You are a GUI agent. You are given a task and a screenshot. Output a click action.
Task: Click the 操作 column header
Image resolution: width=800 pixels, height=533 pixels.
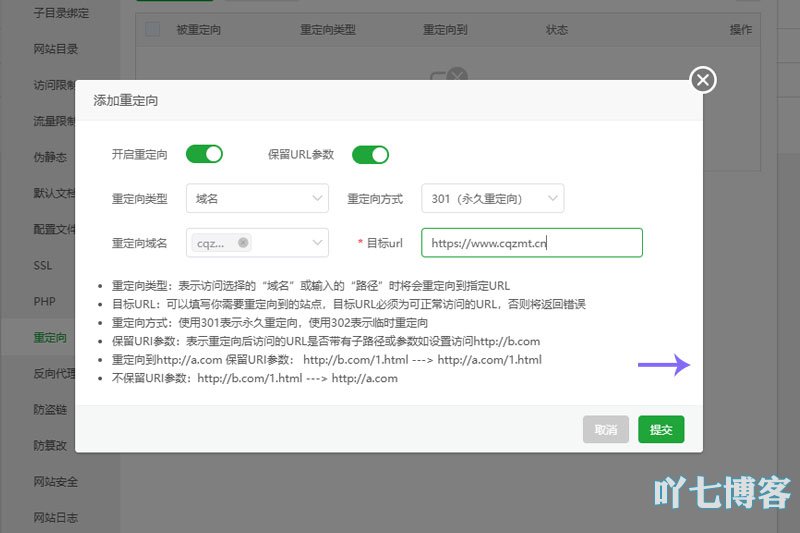coord(741,30)
